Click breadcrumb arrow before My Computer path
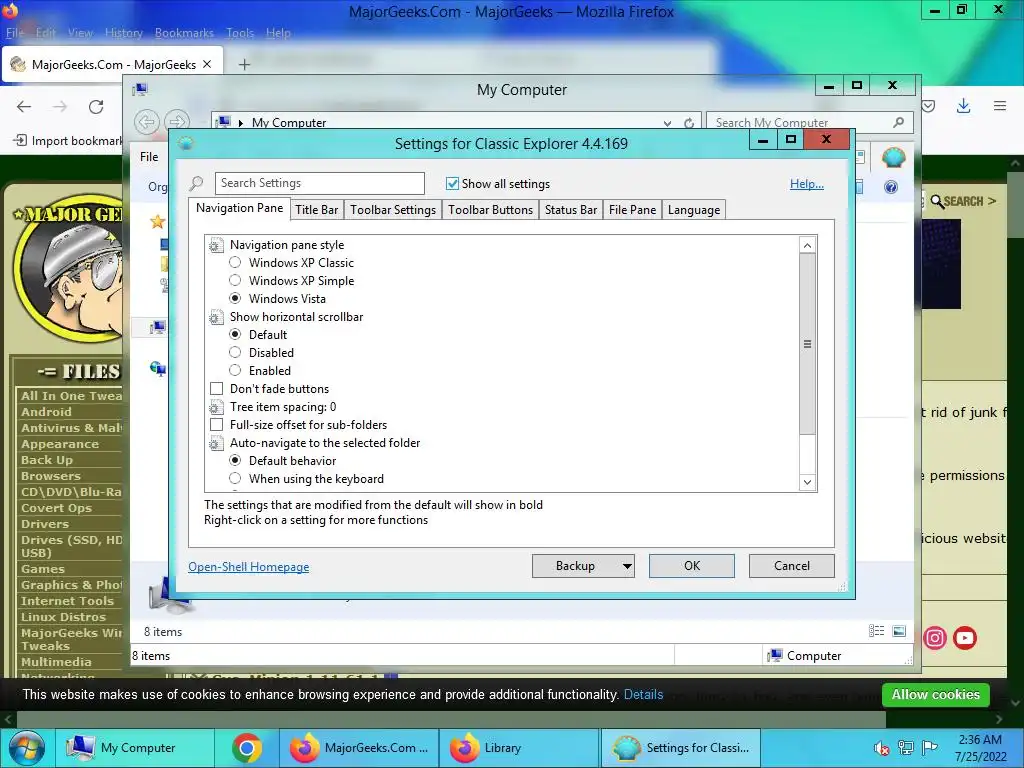This screenshot has width=1024, height=768. pos(240,123)
